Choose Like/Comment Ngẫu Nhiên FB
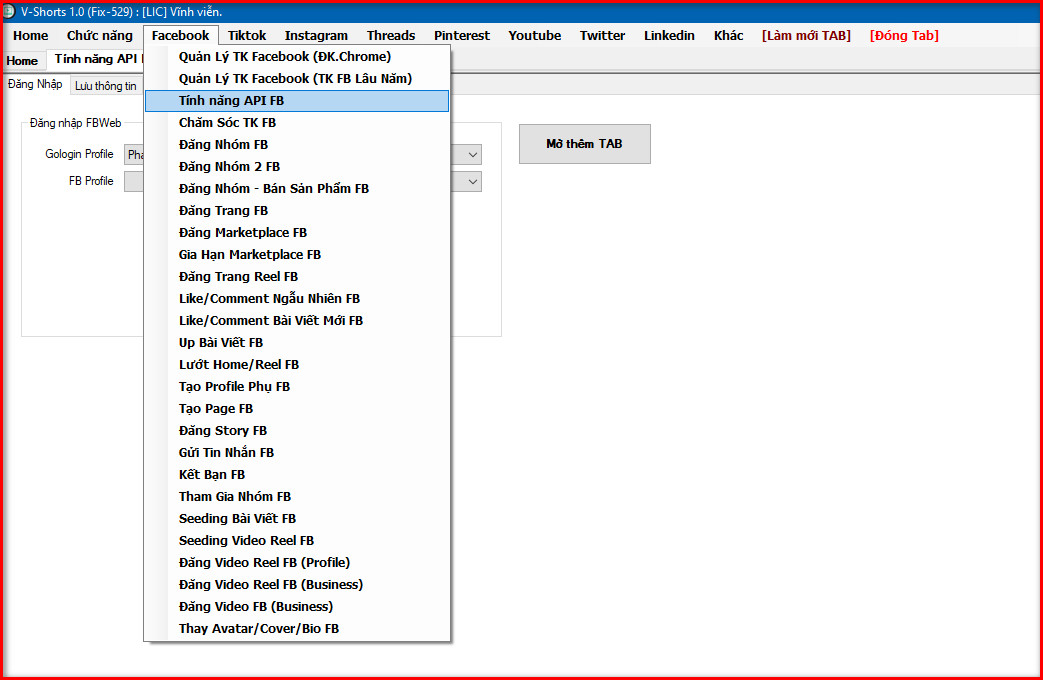1043x680 pixels. pyautogui.click(x=297, y=298)
